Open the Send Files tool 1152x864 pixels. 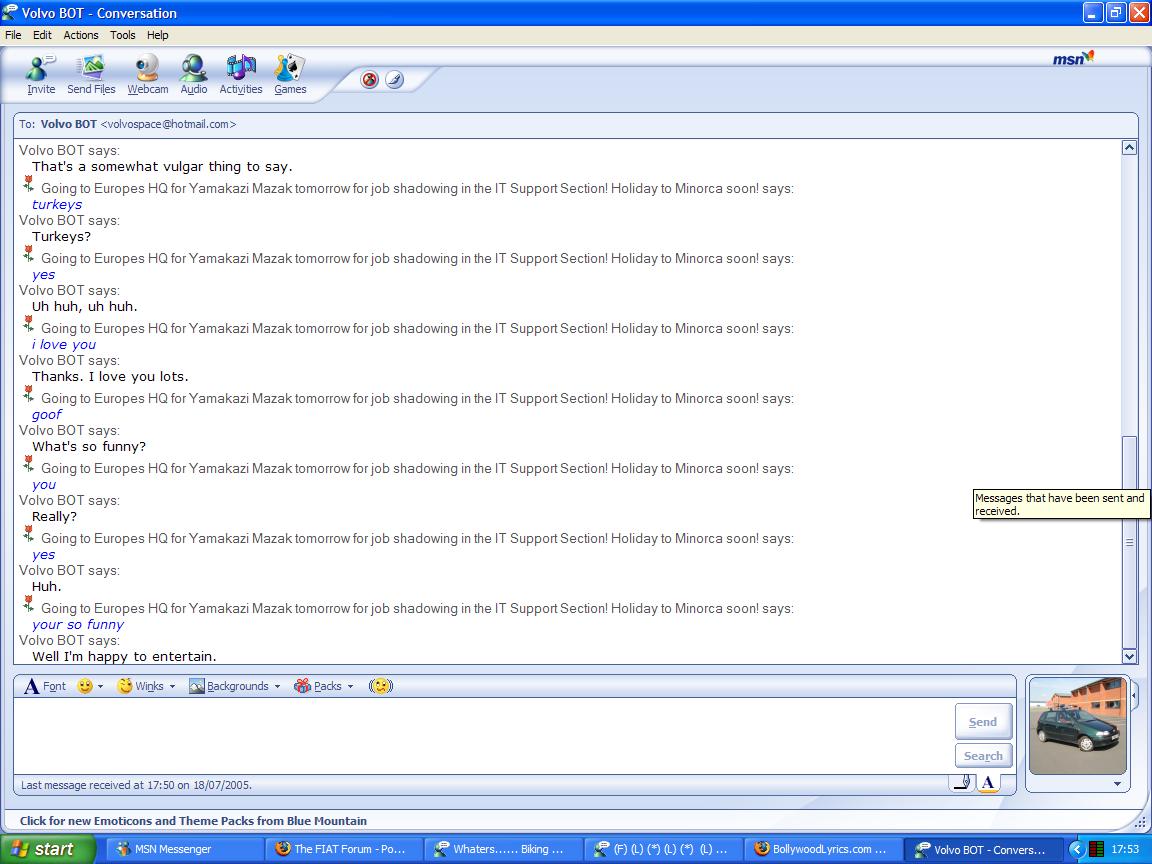click(91, 74)
